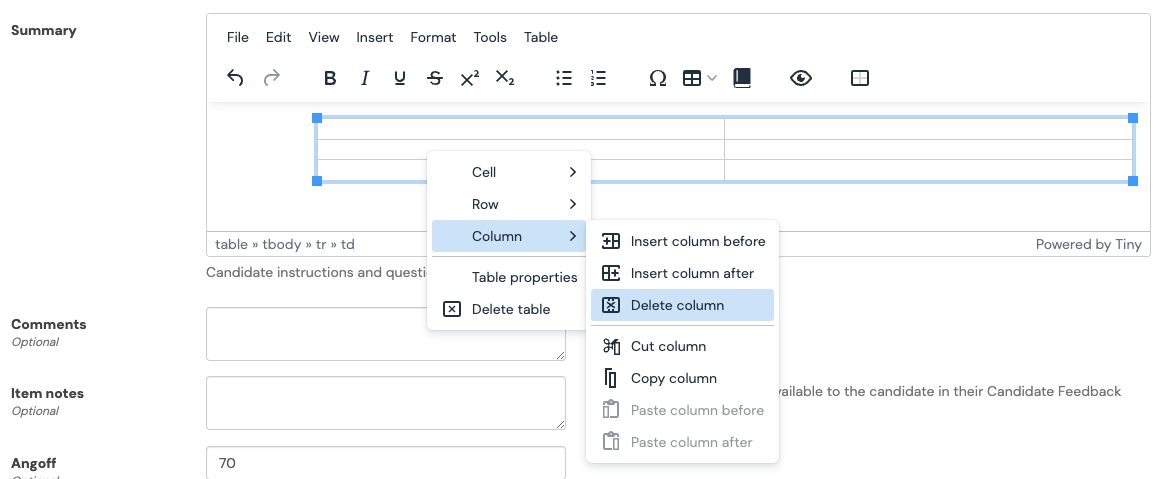Image resolution: width=1165 pixels, height=479 pixels.
Task: Click the Insert column before icon
Action: [611, 241]
